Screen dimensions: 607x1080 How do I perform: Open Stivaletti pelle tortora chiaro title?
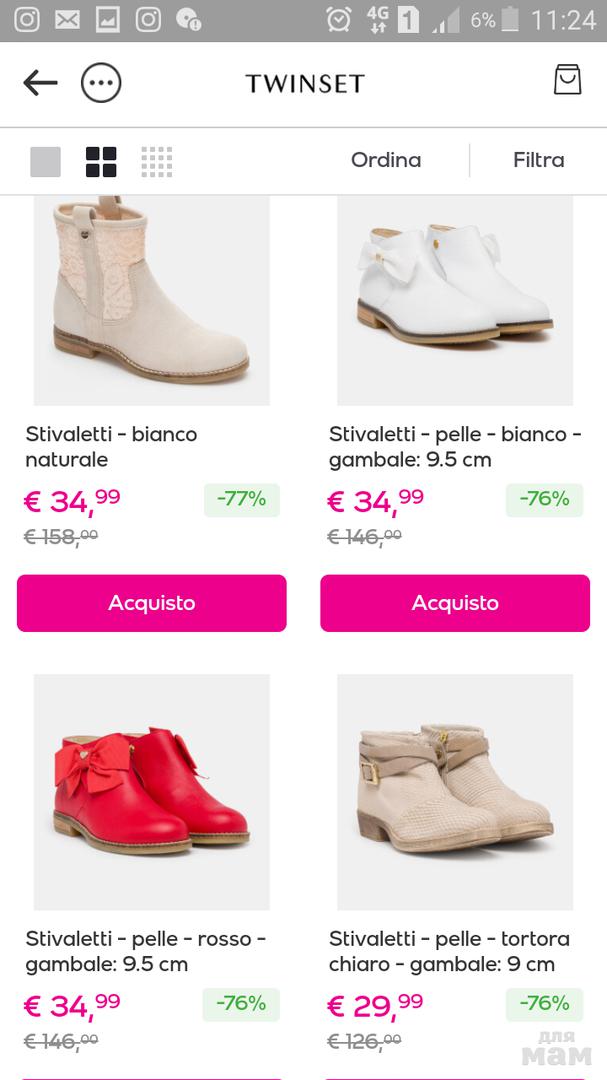pos(449,951)
